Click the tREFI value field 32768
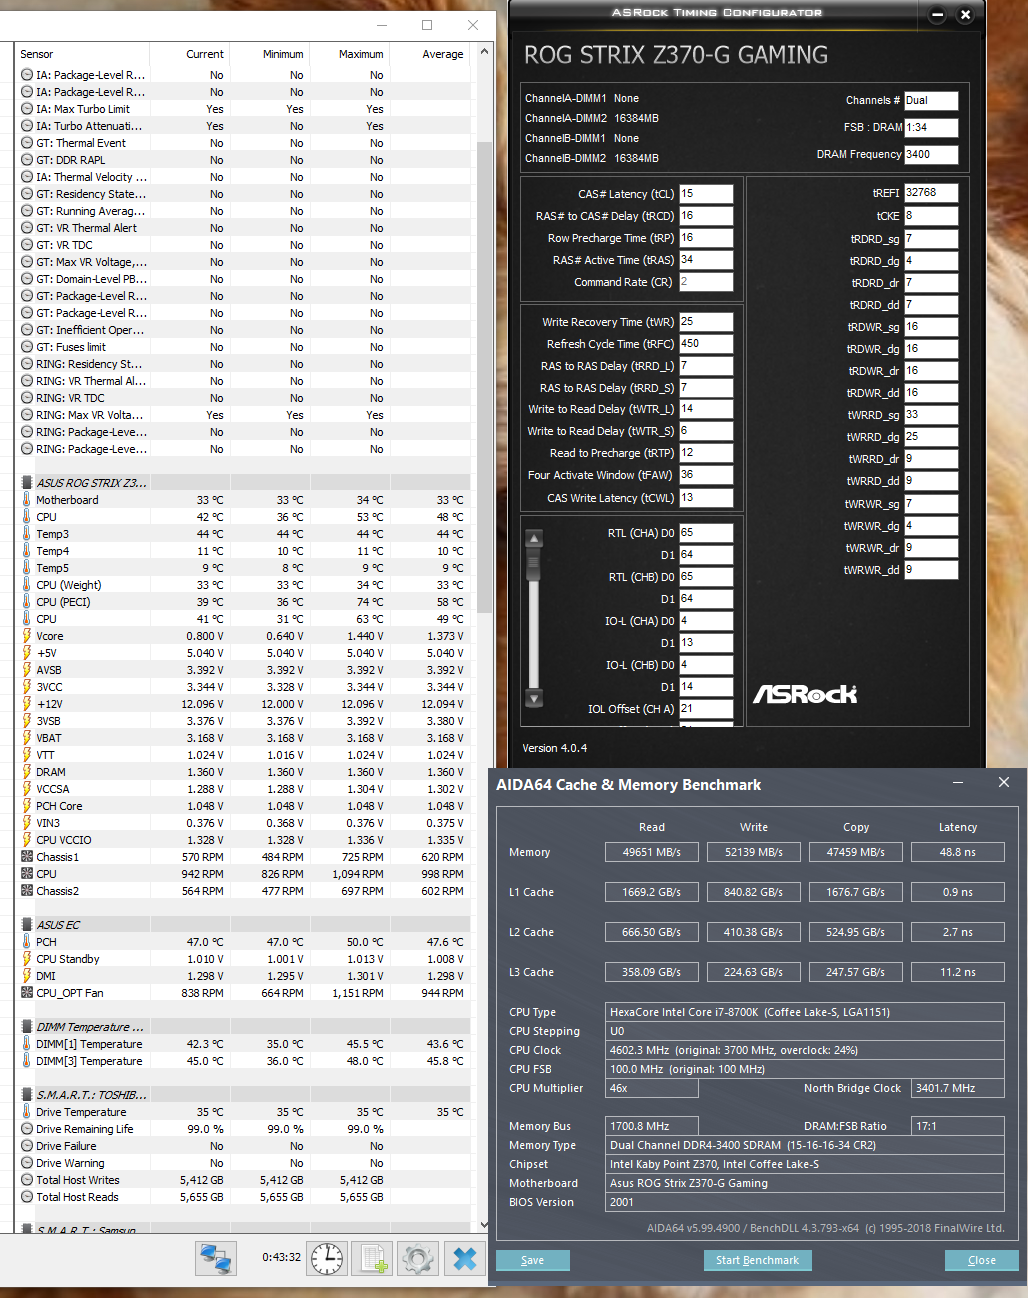Screen dimensions: 1028x1298 pos(931,193)
